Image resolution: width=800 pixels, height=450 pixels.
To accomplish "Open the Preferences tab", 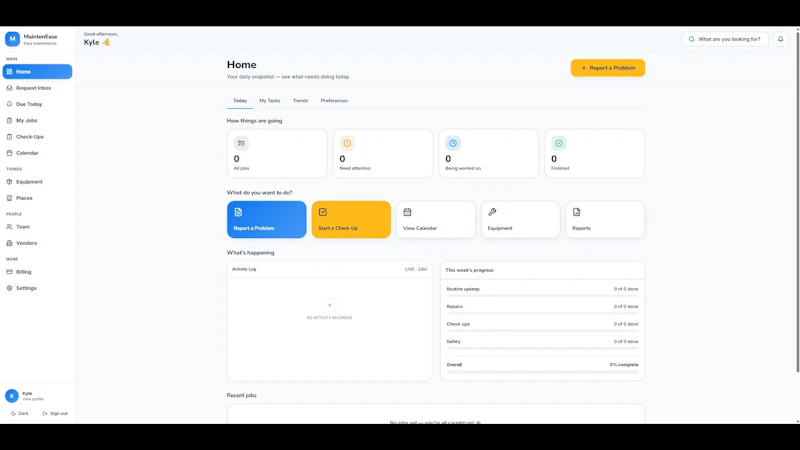I will (x=334, y=101).
